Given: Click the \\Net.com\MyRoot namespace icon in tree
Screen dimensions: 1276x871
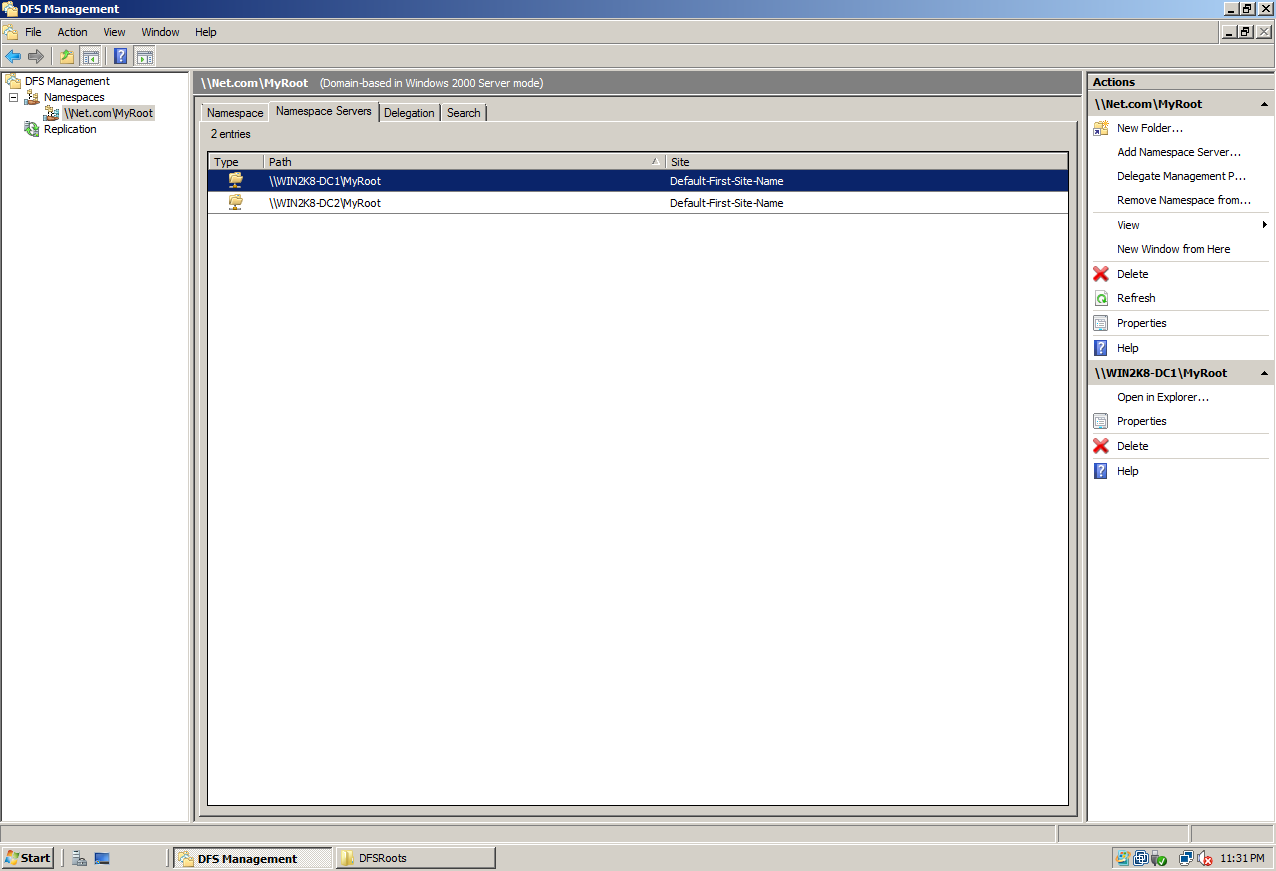Looking at the screenshot, I should [51, 113].
